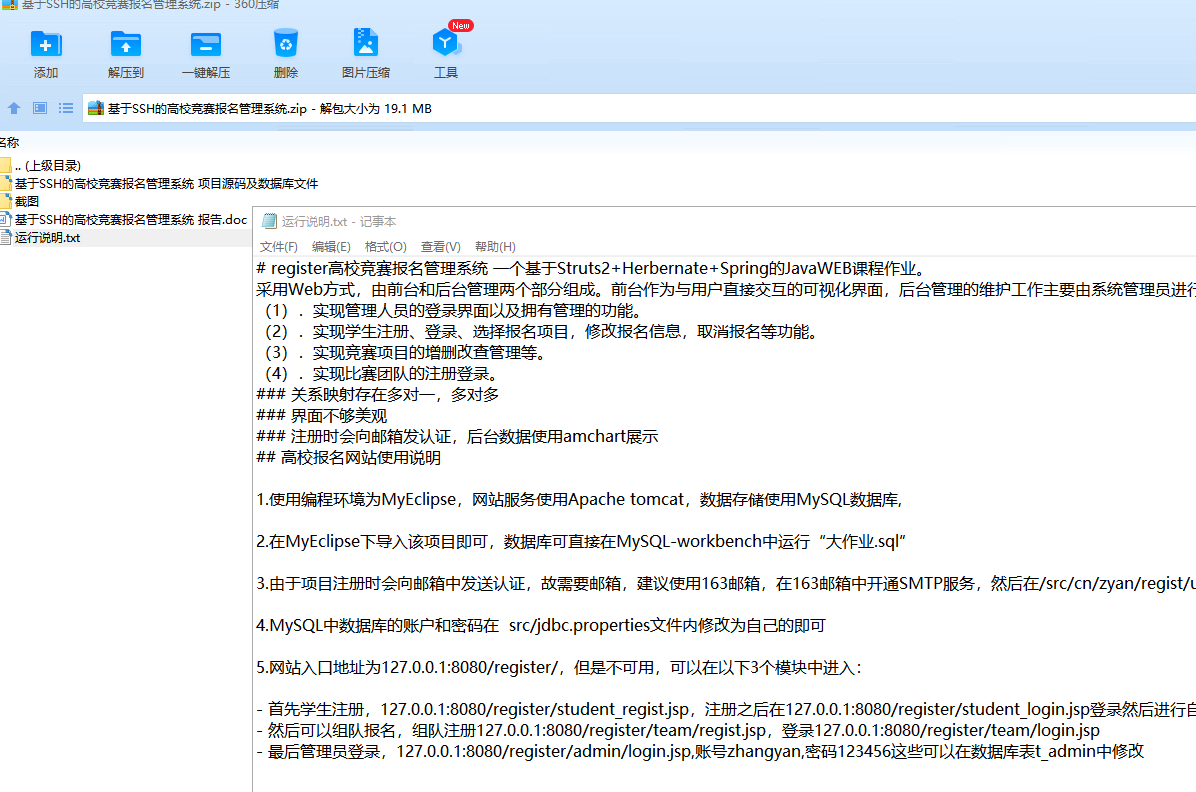Open the Notepad 文件(F) menu
This screenshot has height=792, width=1196.
click(x=278, y=246)
